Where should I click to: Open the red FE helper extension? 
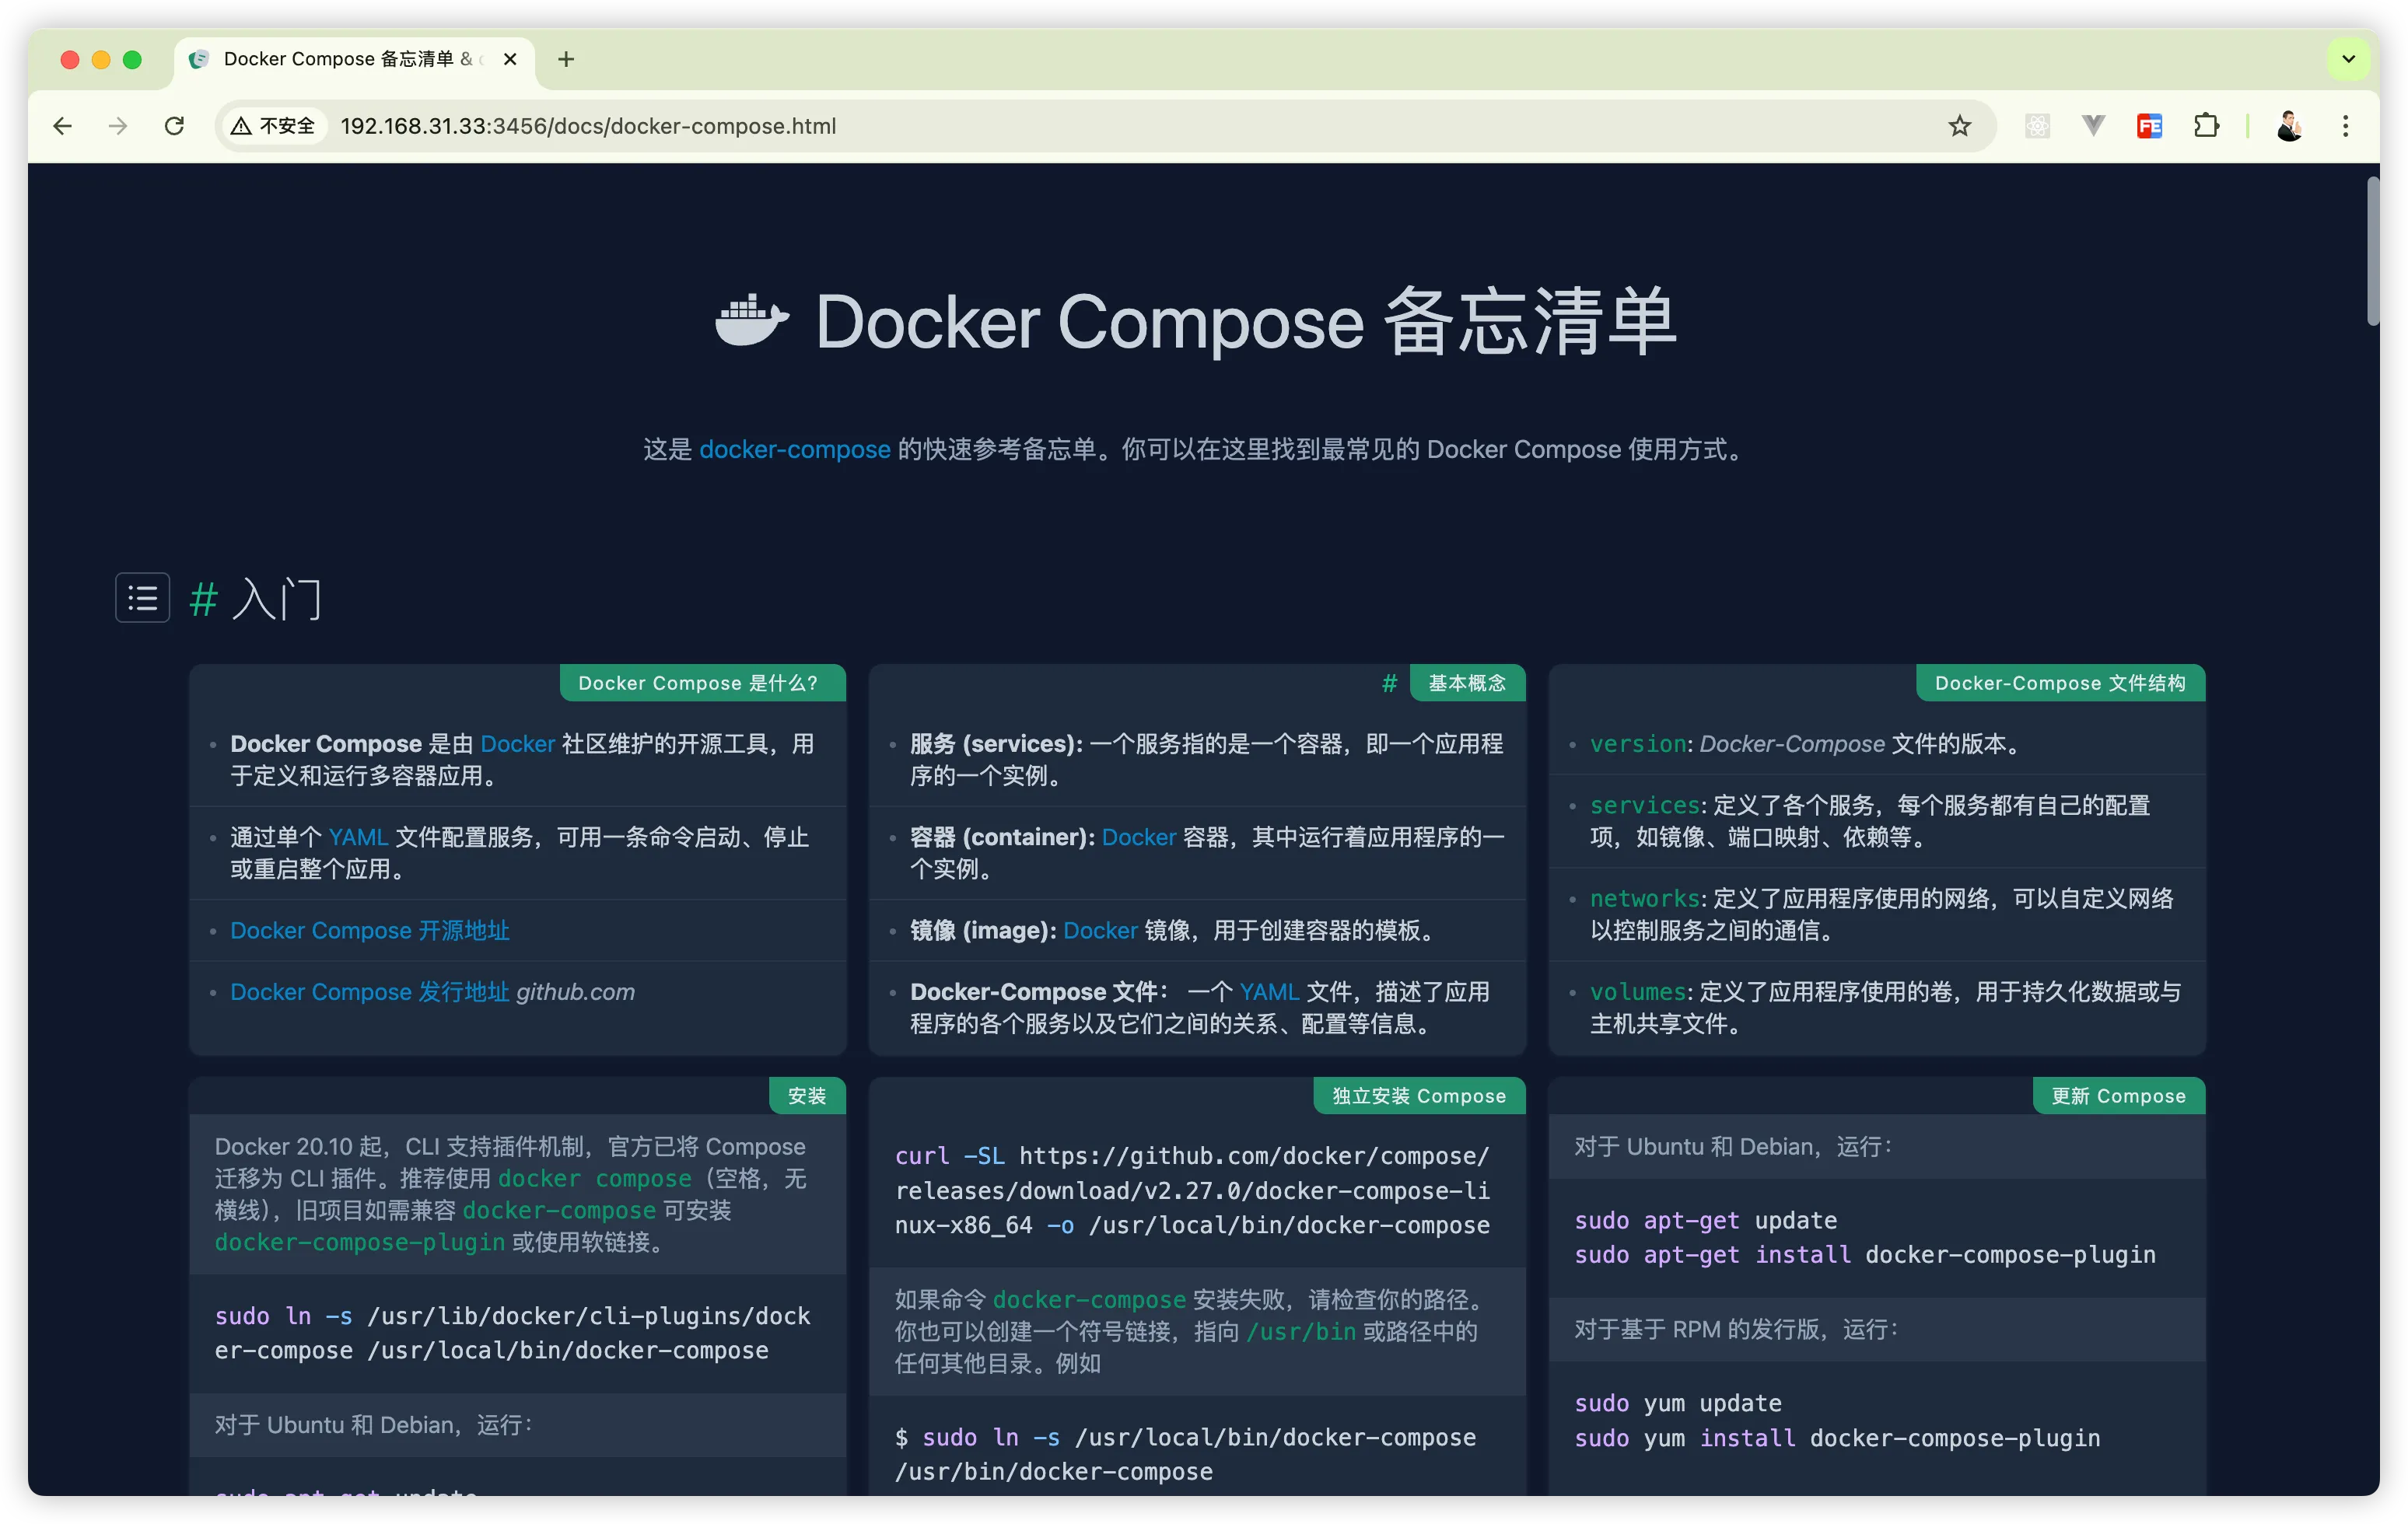(2149, 126)
